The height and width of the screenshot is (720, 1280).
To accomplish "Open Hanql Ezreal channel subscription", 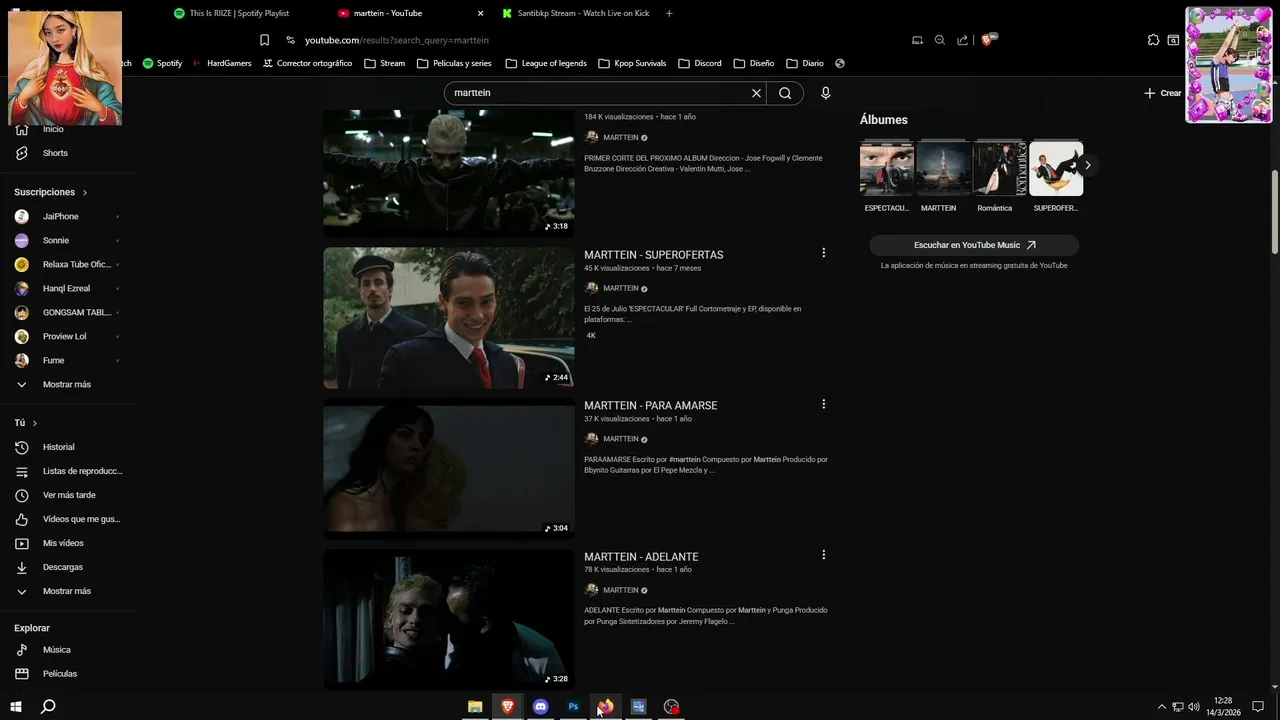I will point(68,288).
